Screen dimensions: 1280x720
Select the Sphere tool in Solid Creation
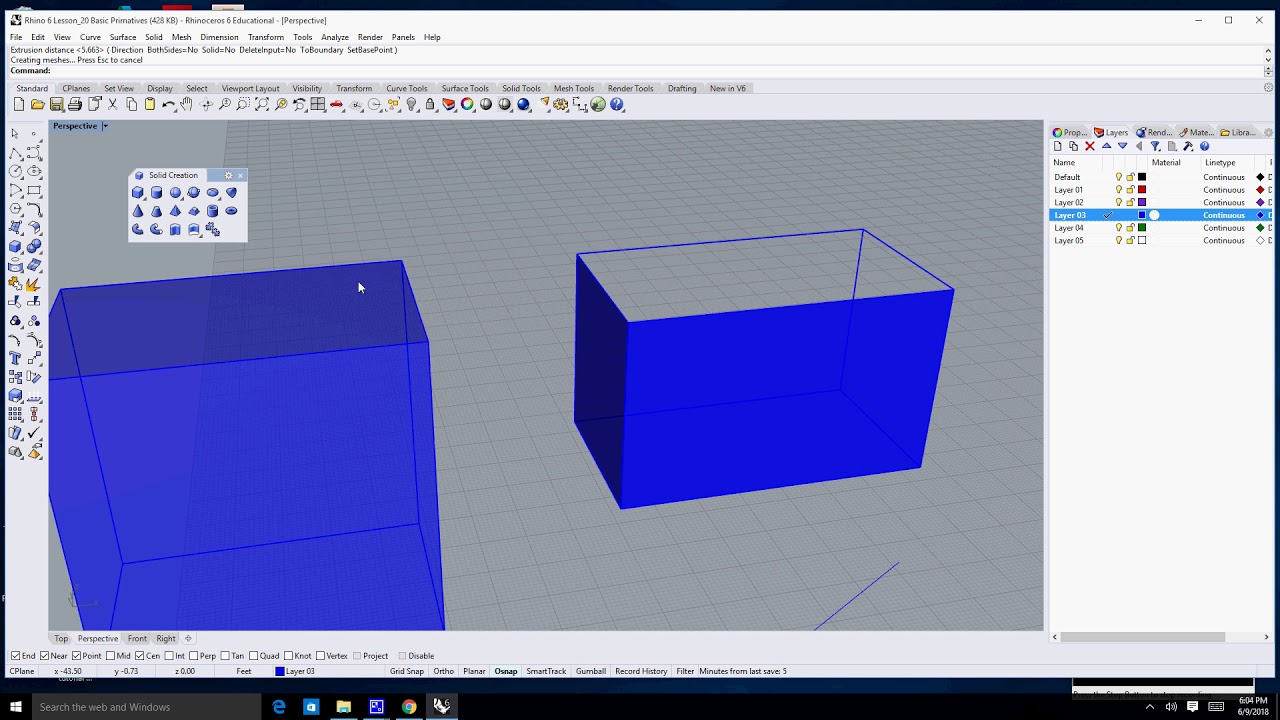coord(175,192)
